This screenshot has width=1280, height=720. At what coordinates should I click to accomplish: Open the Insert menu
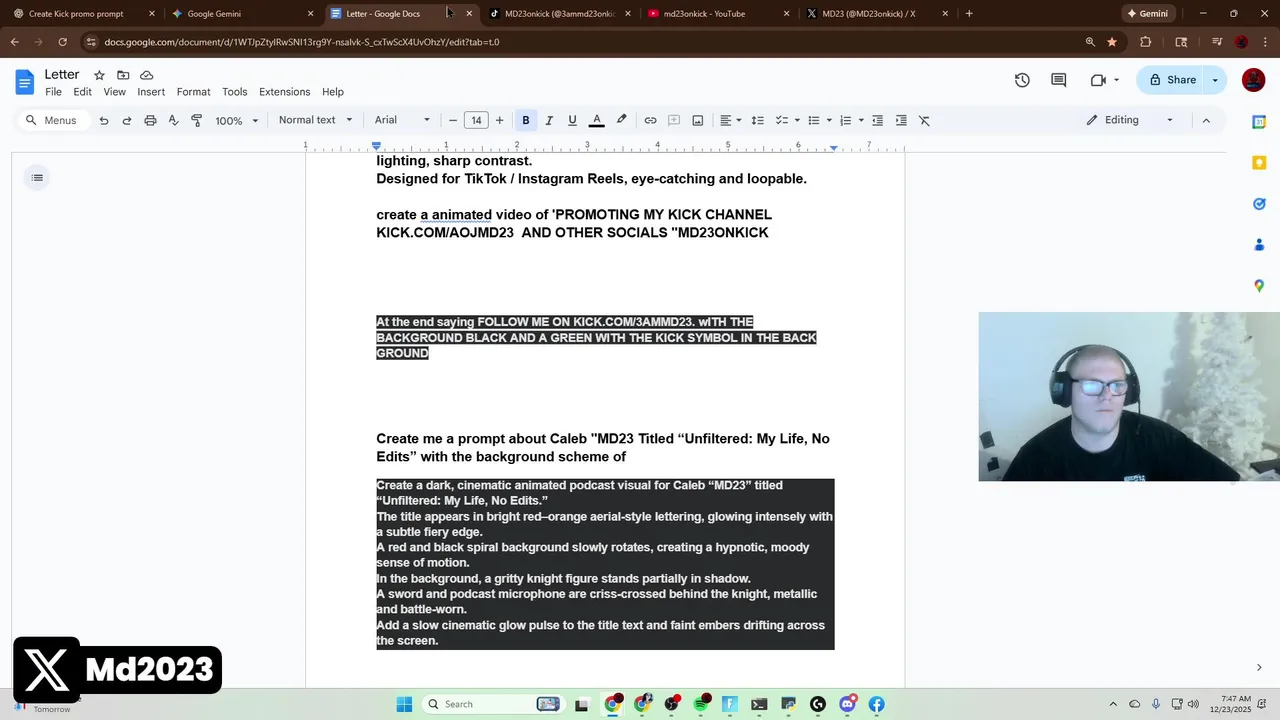point(151,92)
